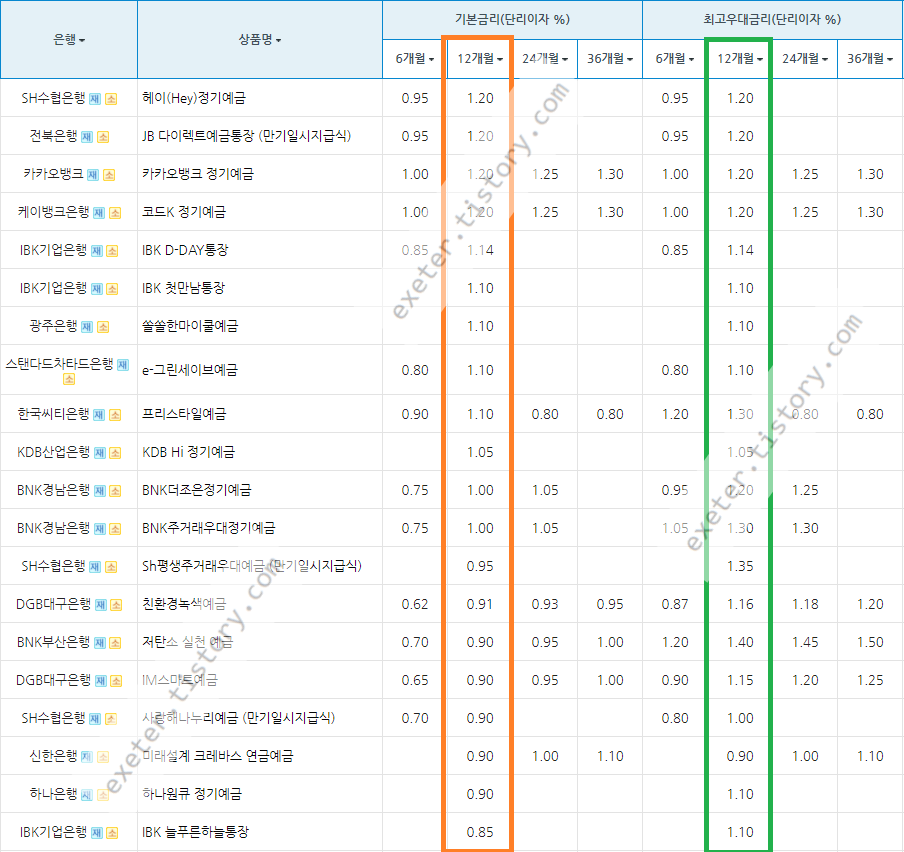Viewport: 904px width, 852px height.
Task: Click the 재 badge next to 신한은행
Action: pos(87,757)
